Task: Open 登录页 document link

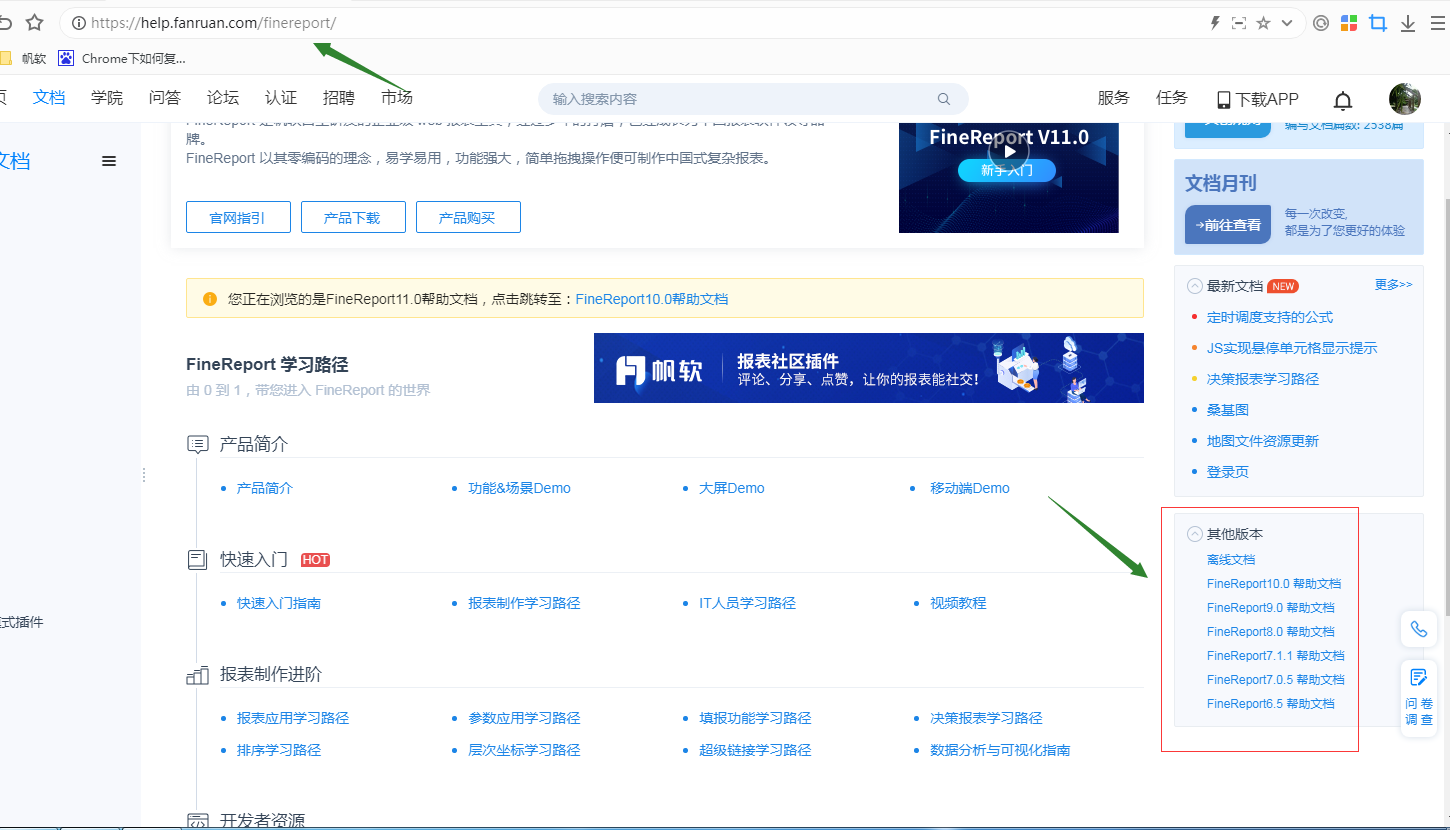Action: coord(1228,472)
